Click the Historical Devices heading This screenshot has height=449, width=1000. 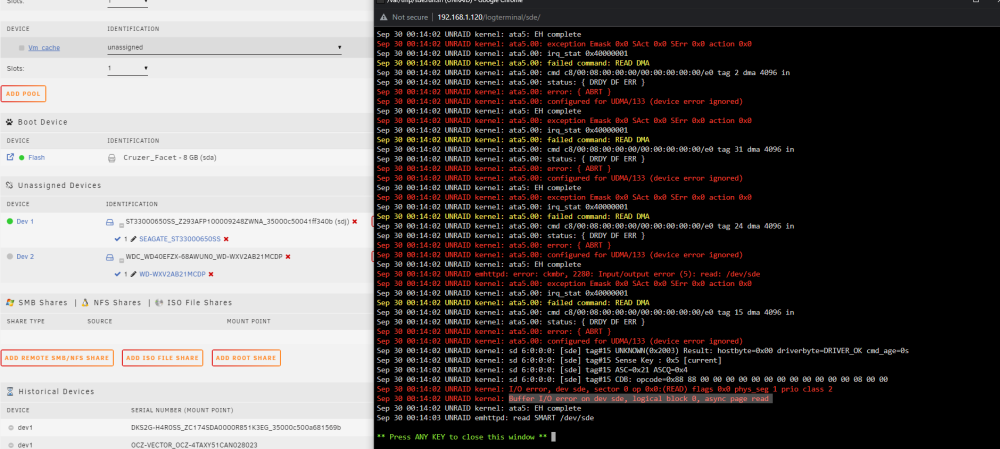pos(56,392)
